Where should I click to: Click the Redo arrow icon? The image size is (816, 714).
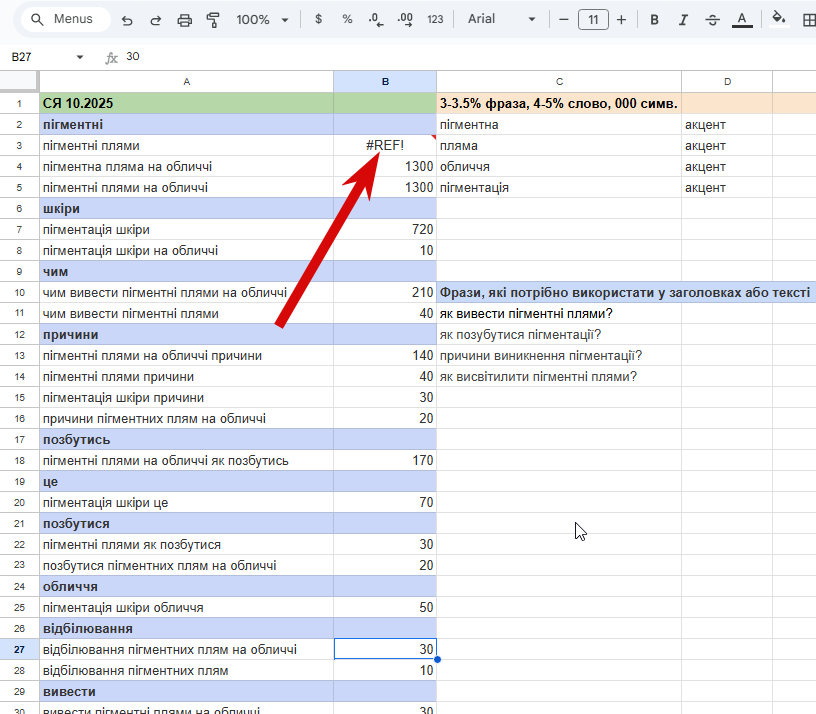pos(155,20)
